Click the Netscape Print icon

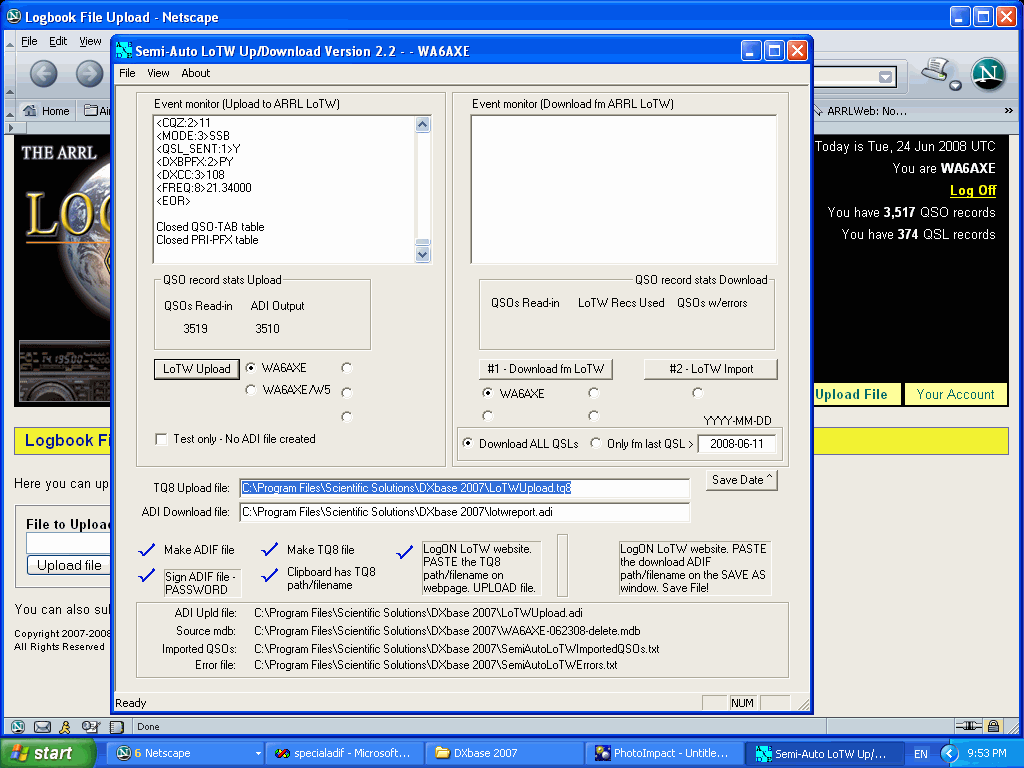pos(935,70)
